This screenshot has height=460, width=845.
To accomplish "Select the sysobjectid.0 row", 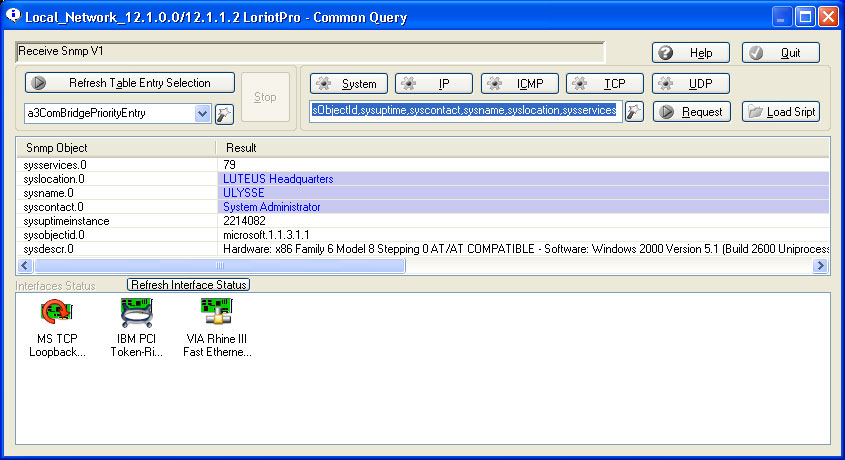I will tap(423, 235).
